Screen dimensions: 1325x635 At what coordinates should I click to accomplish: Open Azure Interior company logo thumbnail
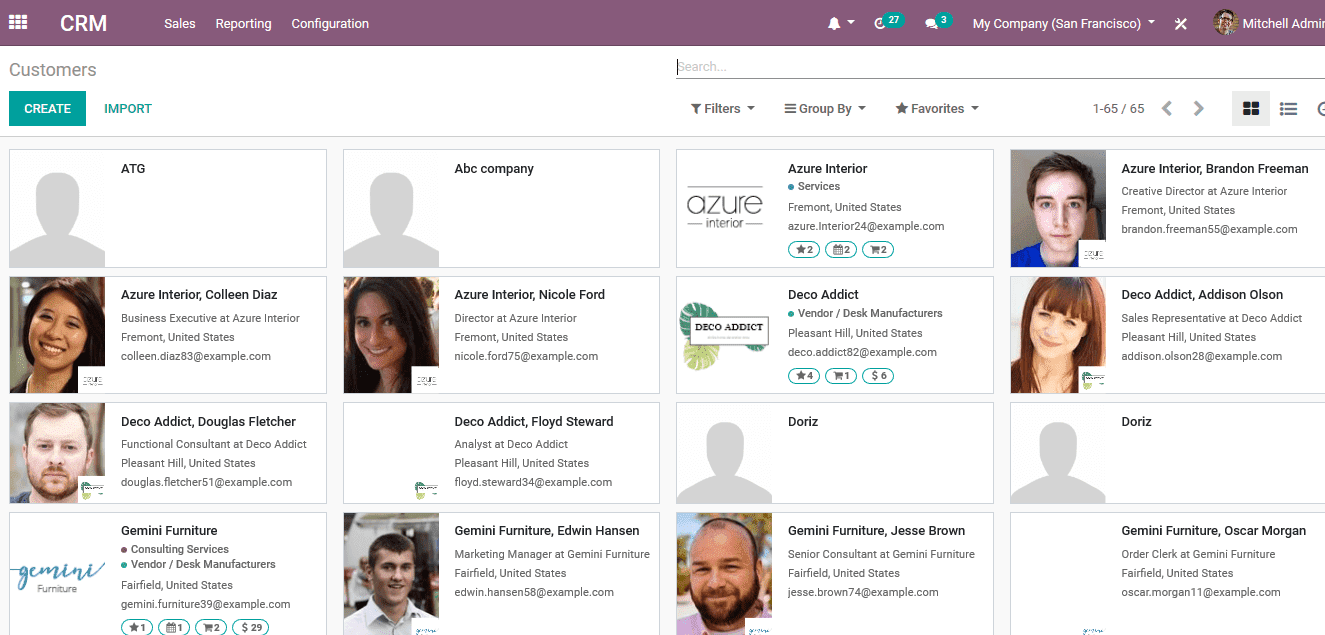(725, 209)
